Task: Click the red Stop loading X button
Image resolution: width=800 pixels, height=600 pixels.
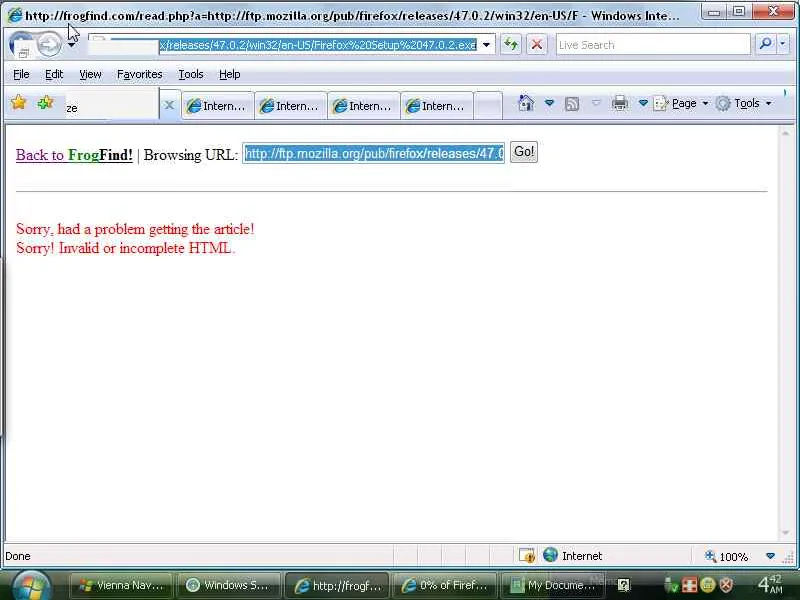Action: (537, 45)
